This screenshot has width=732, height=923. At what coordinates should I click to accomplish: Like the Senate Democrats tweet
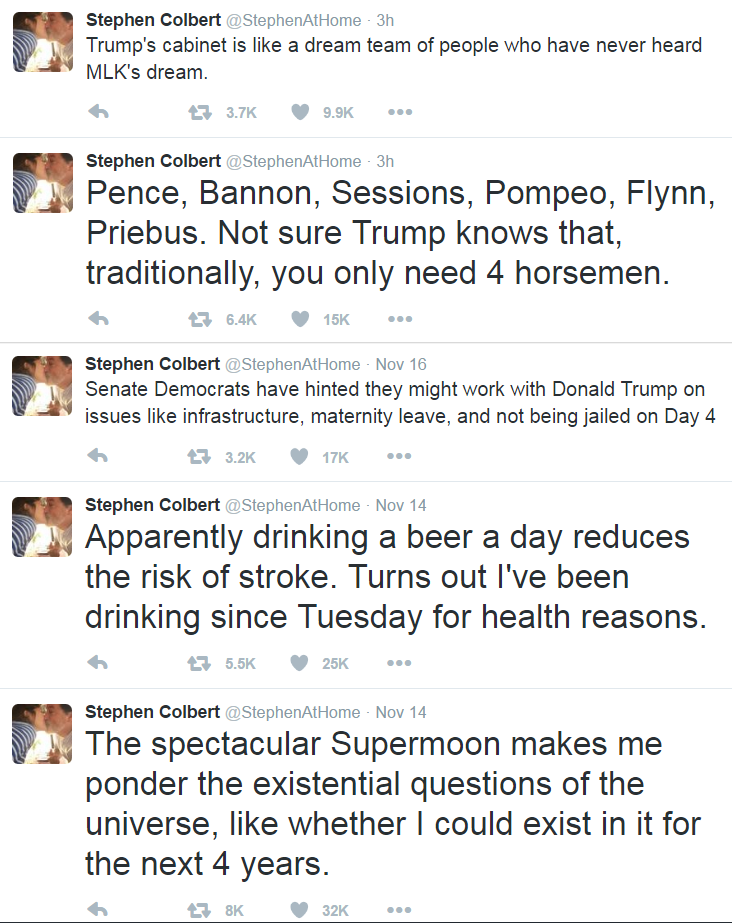tap(299, 457)
